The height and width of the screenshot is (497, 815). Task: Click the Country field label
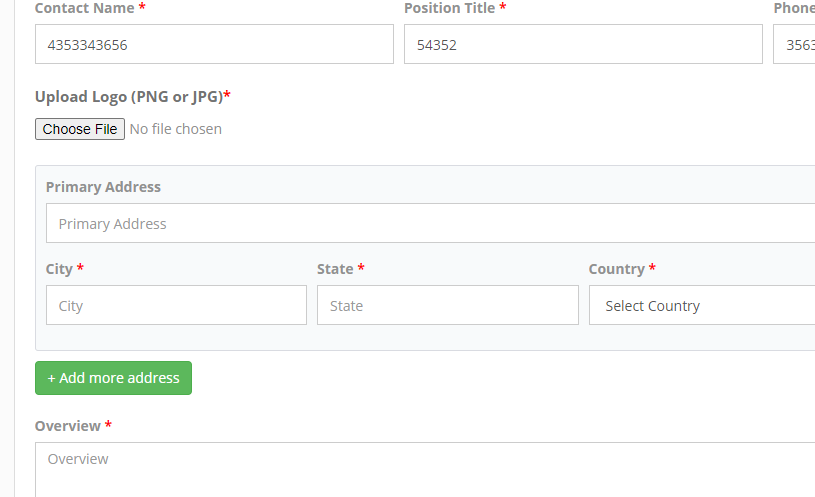[x=616, y=269]
